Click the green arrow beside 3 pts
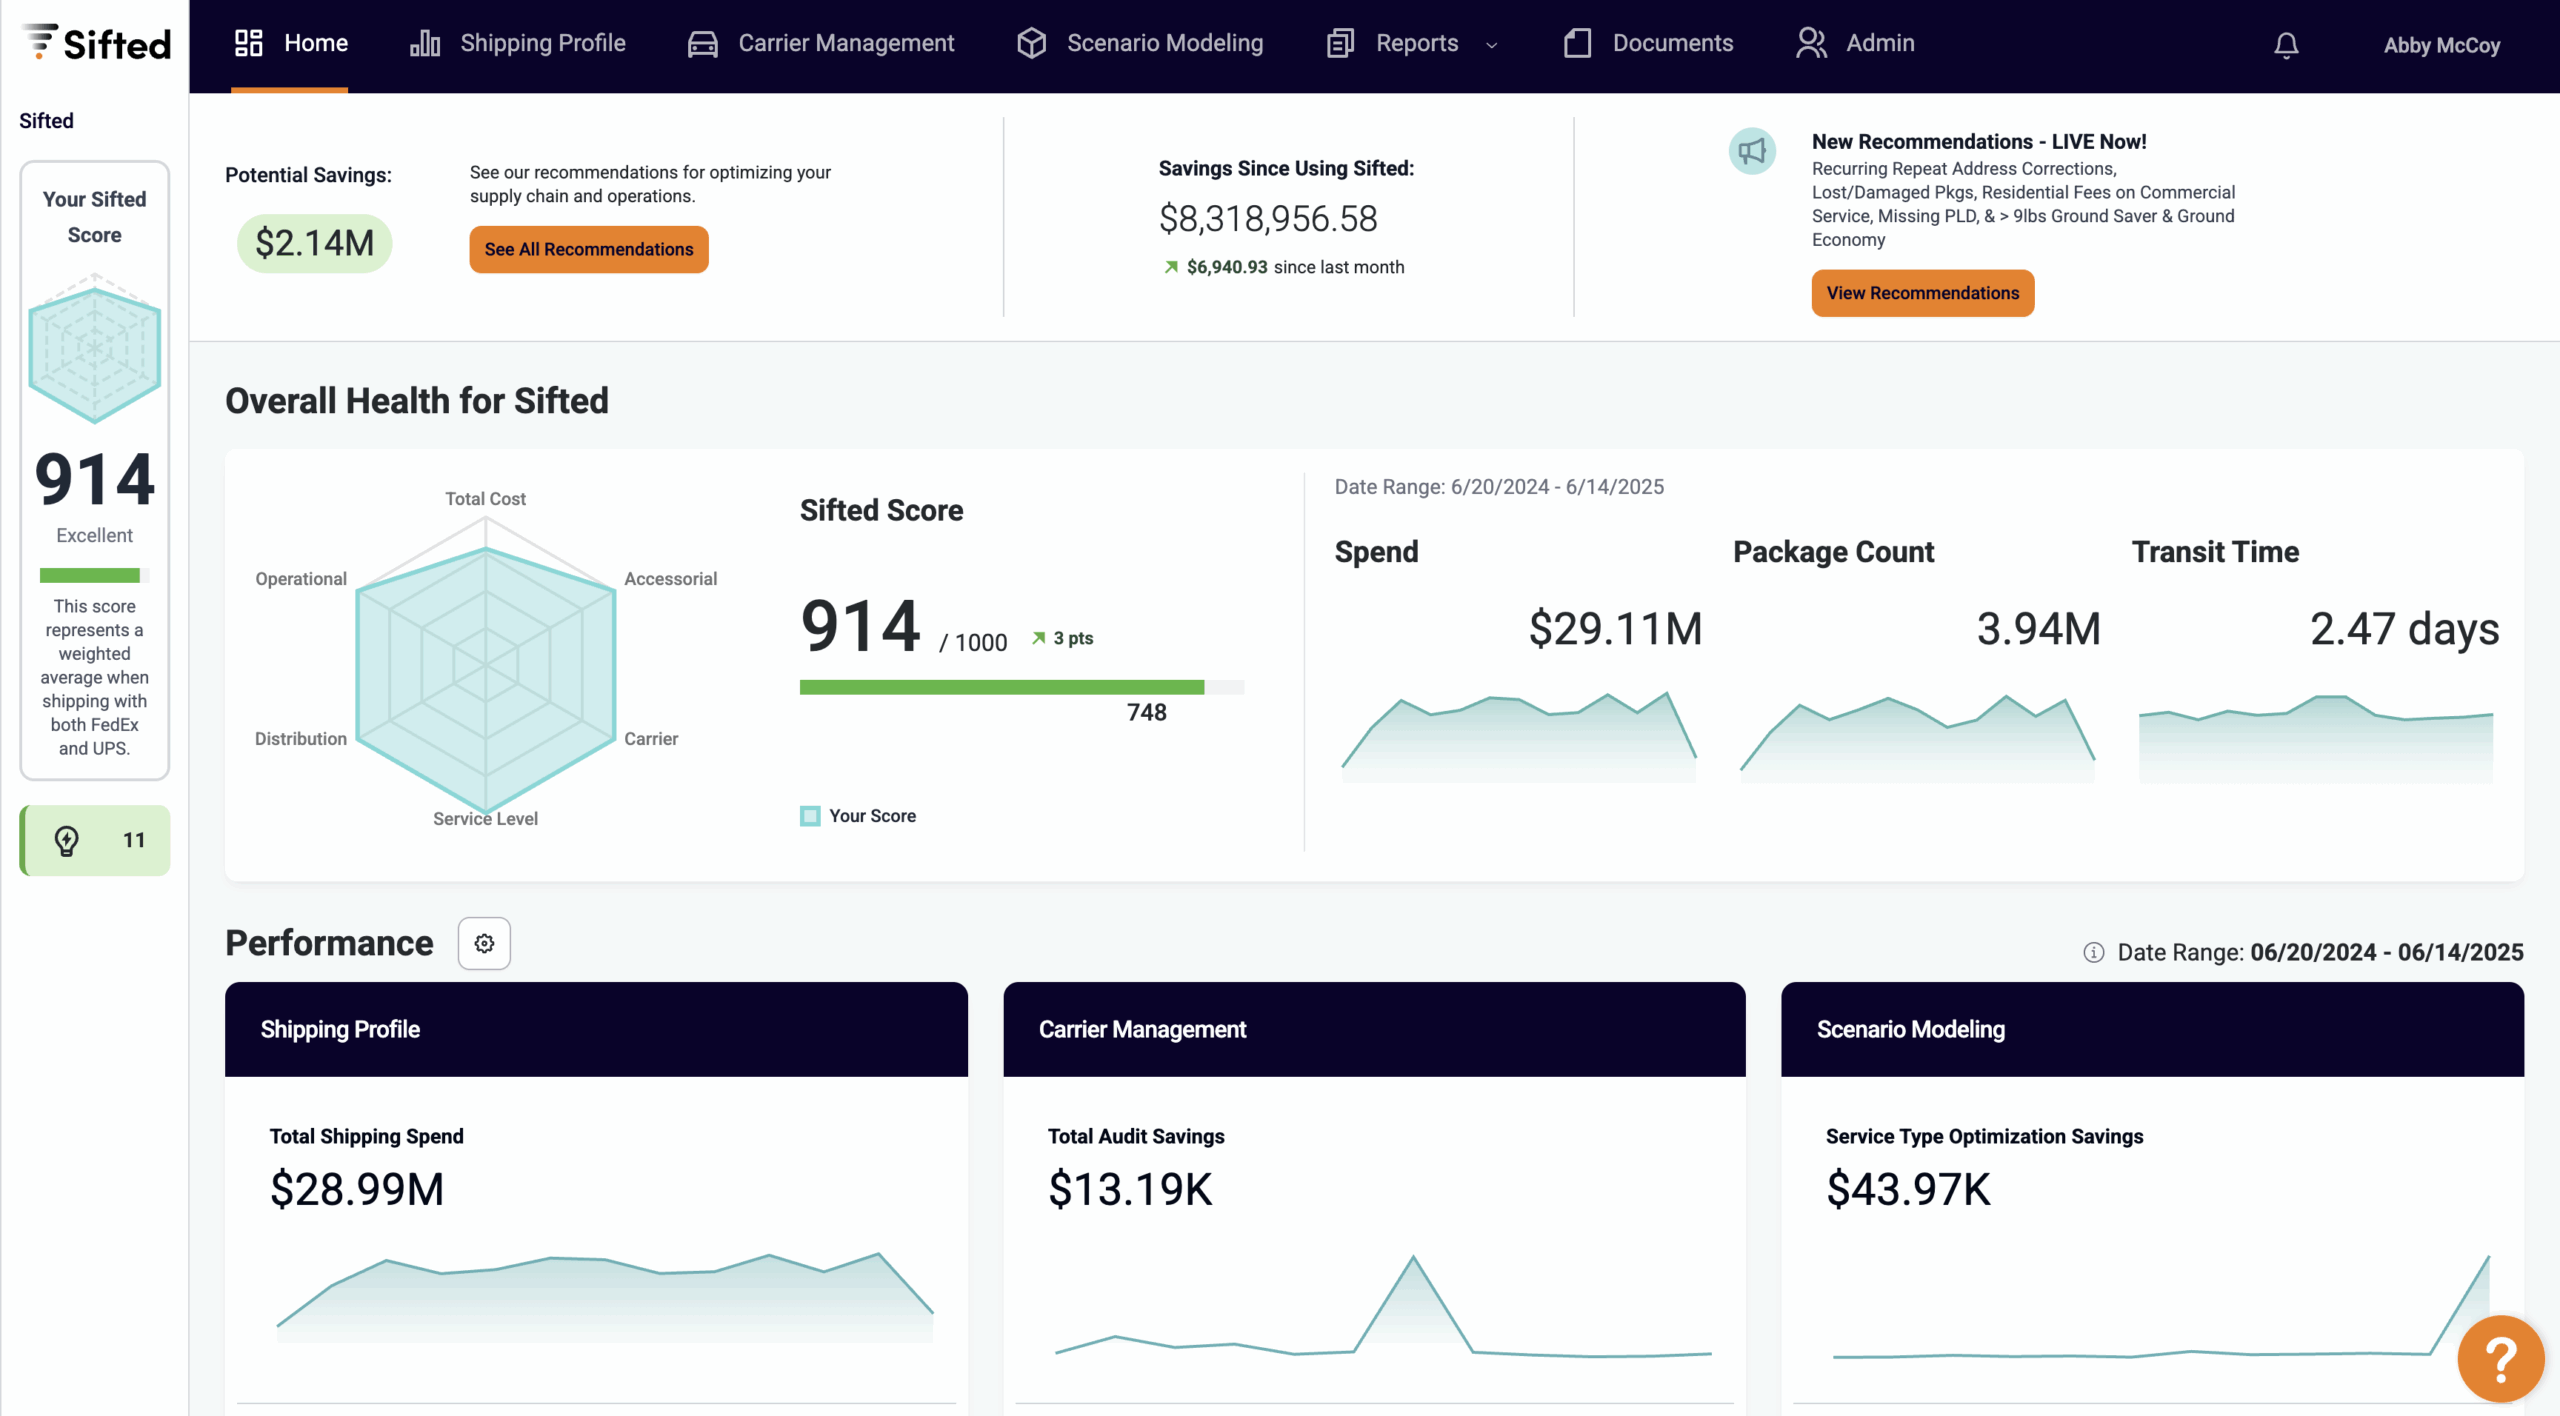 [x=1039, y=638]
